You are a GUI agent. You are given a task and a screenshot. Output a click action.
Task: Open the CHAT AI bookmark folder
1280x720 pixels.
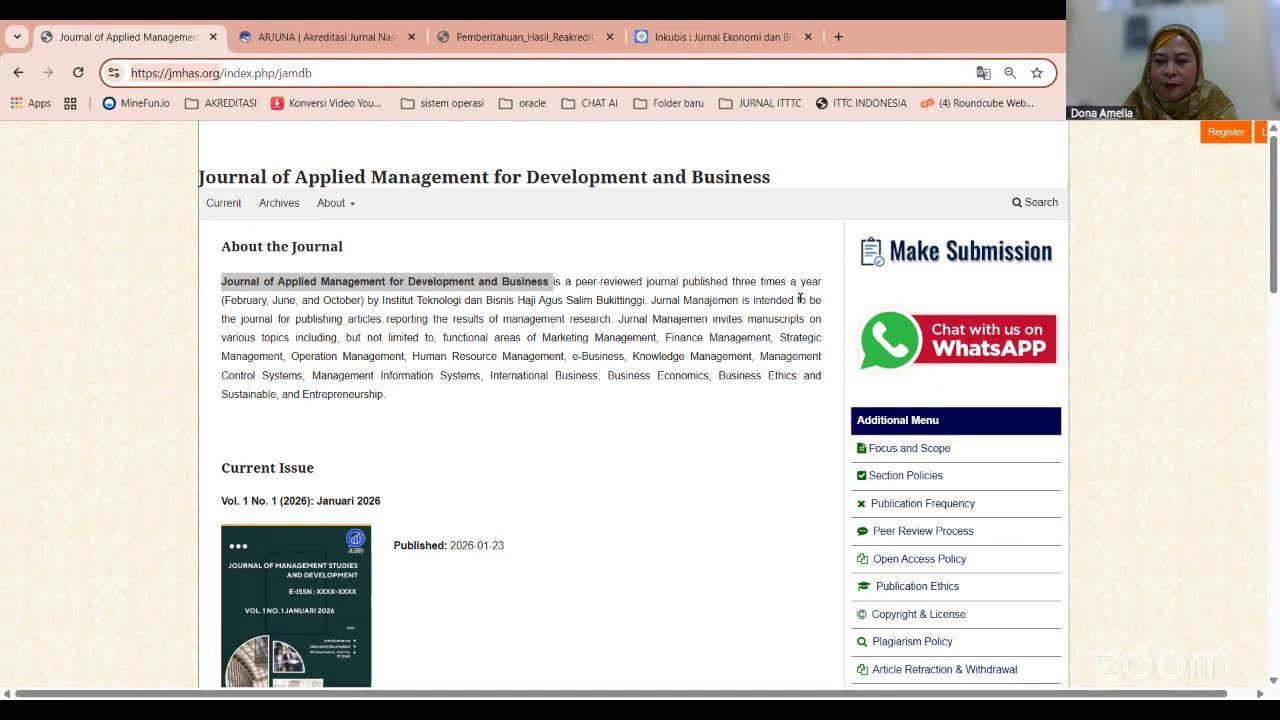point(589,103)
